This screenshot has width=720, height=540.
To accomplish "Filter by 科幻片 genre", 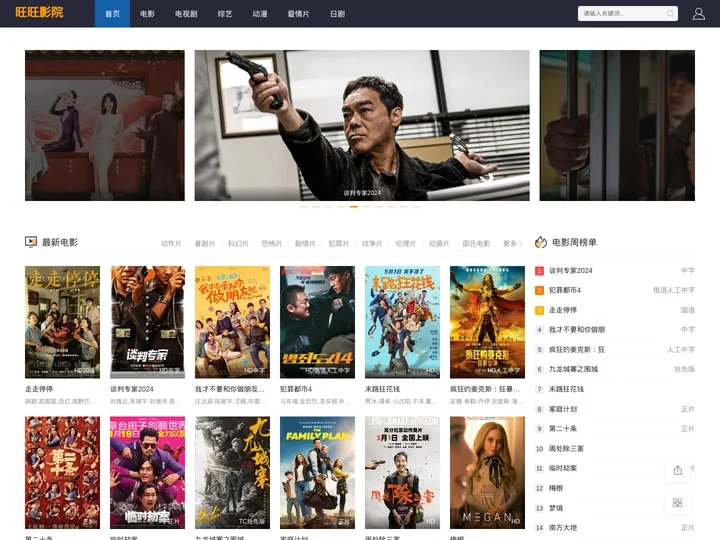I will pyautogui.click(x=238, y=243).
